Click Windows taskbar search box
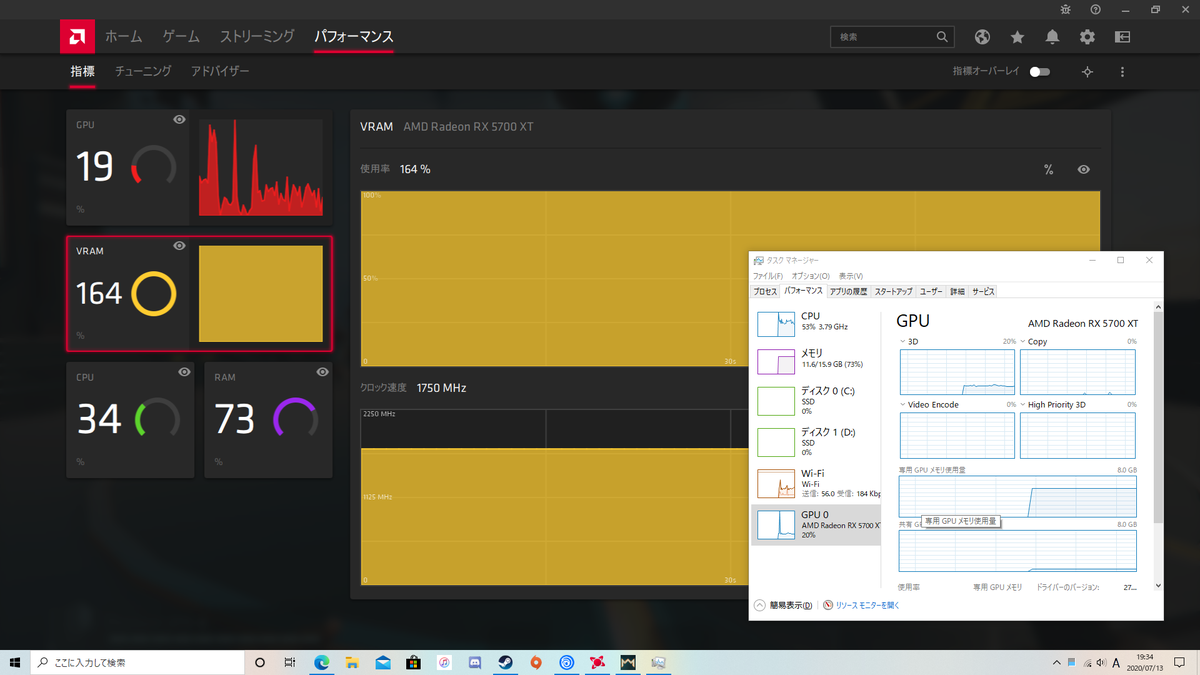This screenshot has height=675, width=1200. 137,662
